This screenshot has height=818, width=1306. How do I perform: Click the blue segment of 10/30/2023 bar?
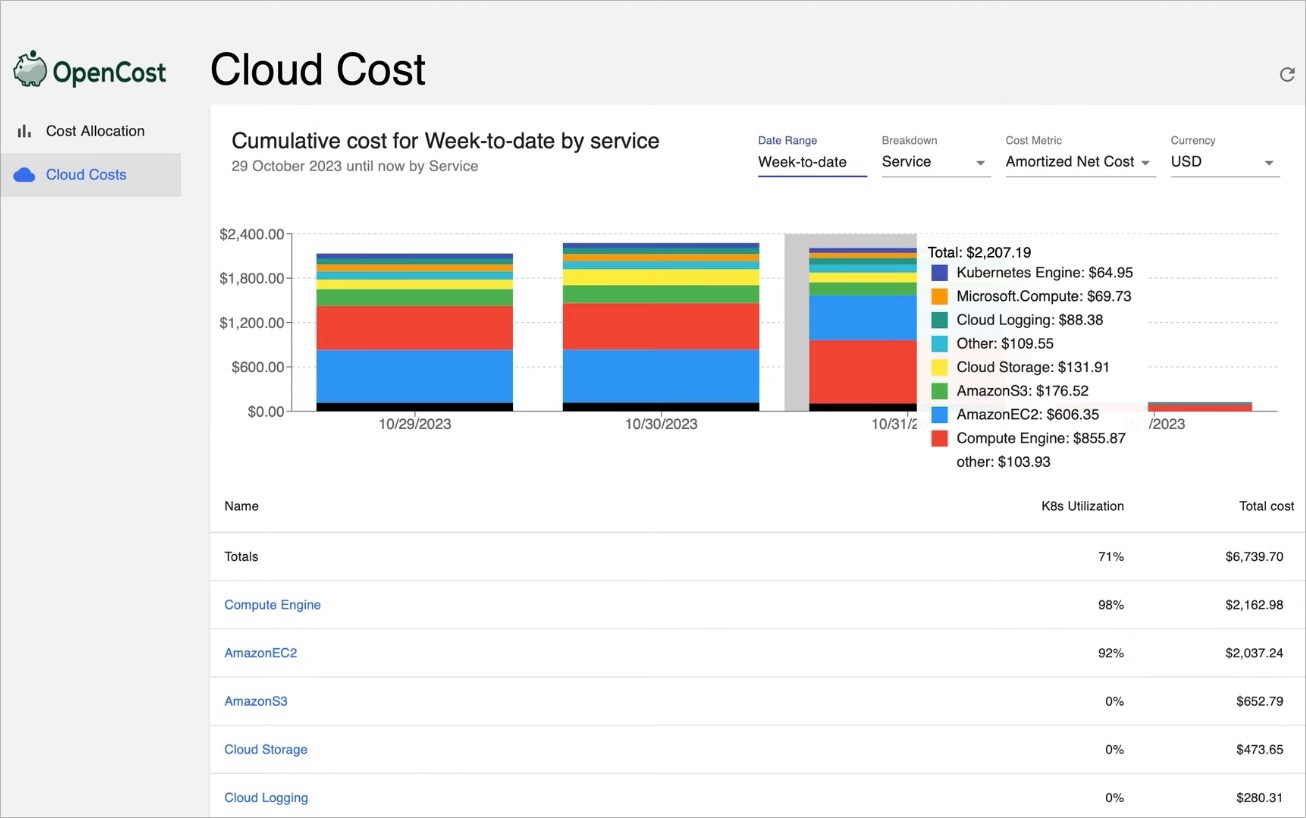pos(660,376)
